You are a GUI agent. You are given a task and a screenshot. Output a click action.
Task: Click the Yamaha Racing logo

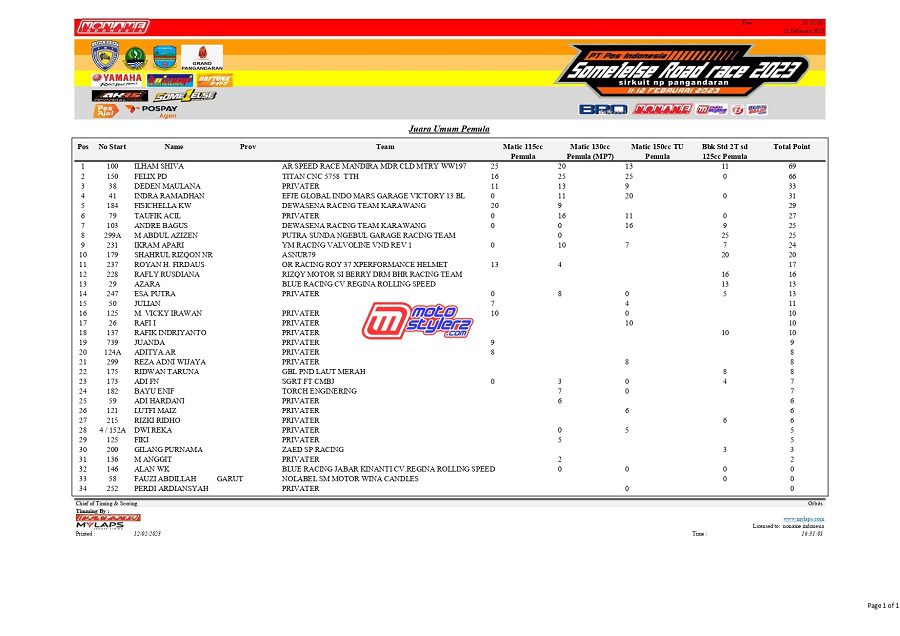pyautogui.click(x=117, y=79)
